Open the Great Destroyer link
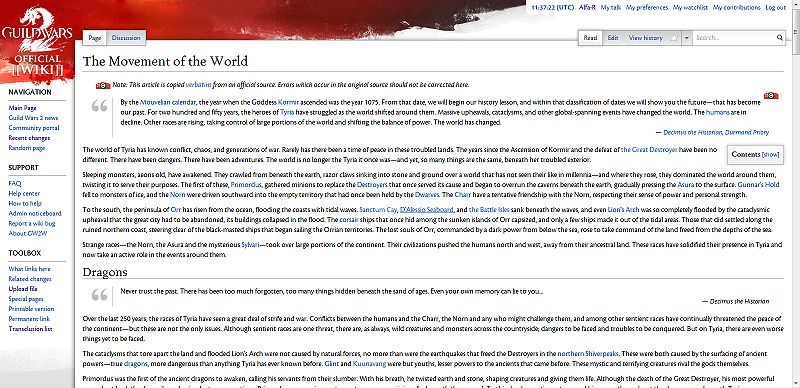Viewport: 800px width, 388px height. click(649, 150)
